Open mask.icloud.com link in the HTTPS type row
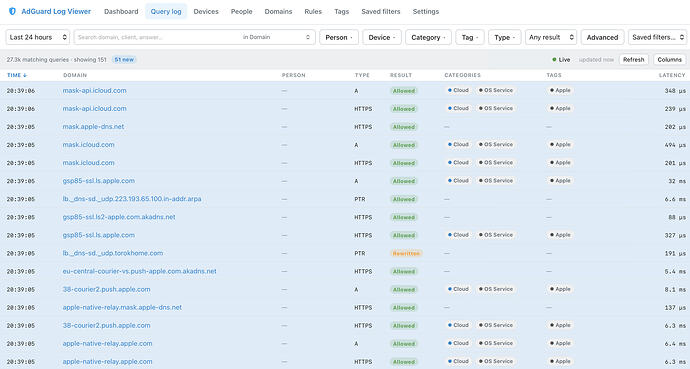The height and width of the screenshot is (369, 690). point(88,163)
